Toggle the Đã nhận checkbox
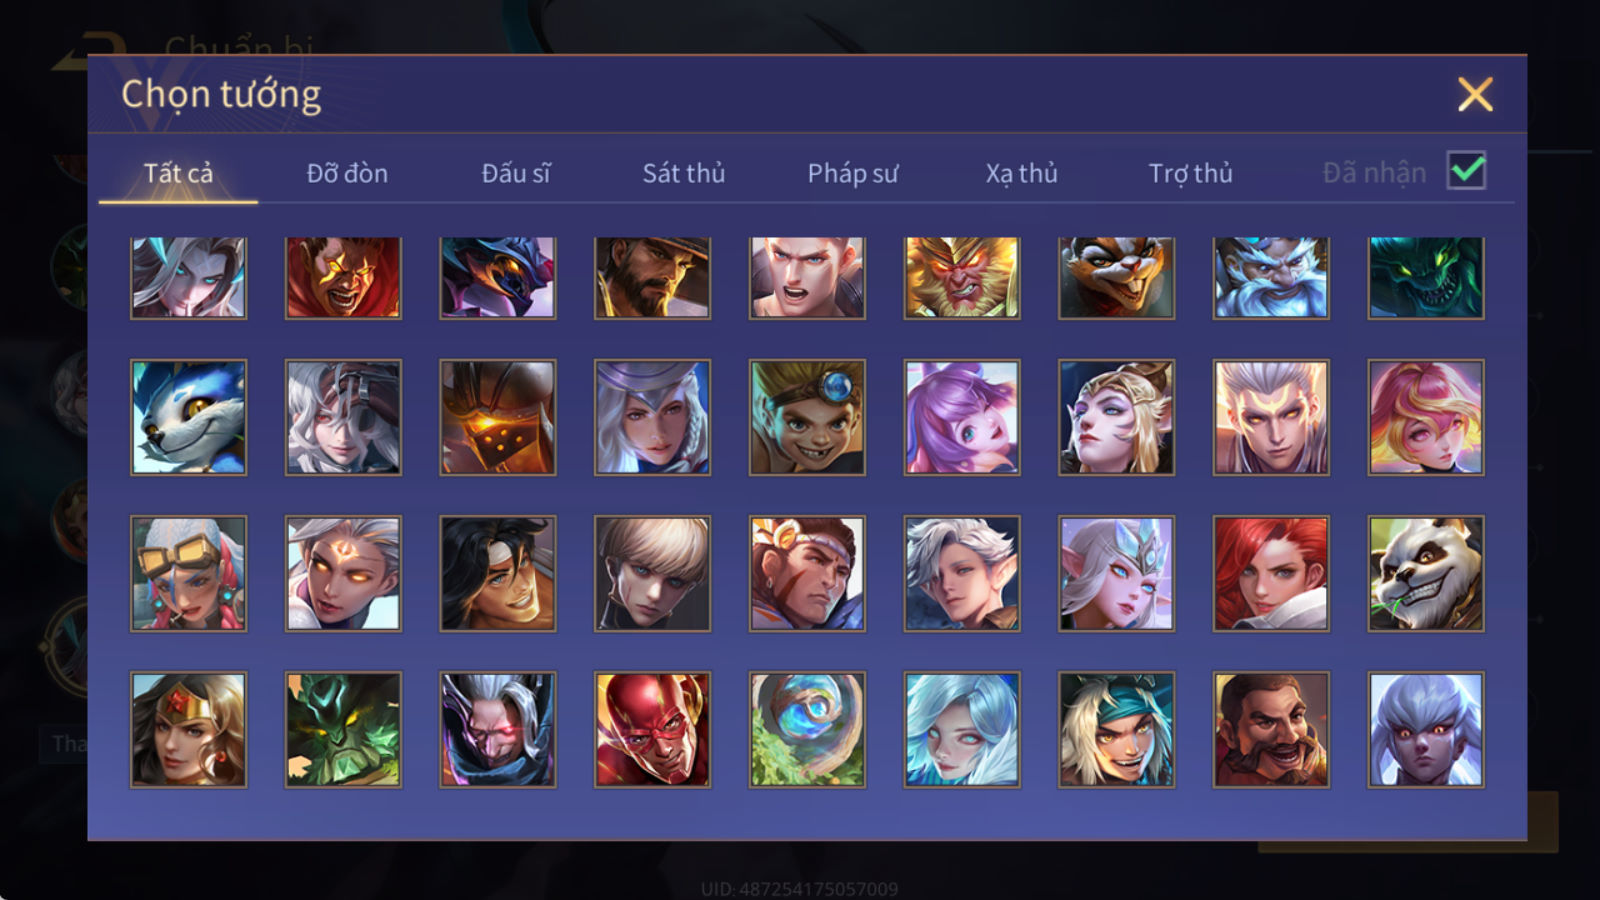The height and width of the screenshot is (900, 1600). tap(1466, 171)
